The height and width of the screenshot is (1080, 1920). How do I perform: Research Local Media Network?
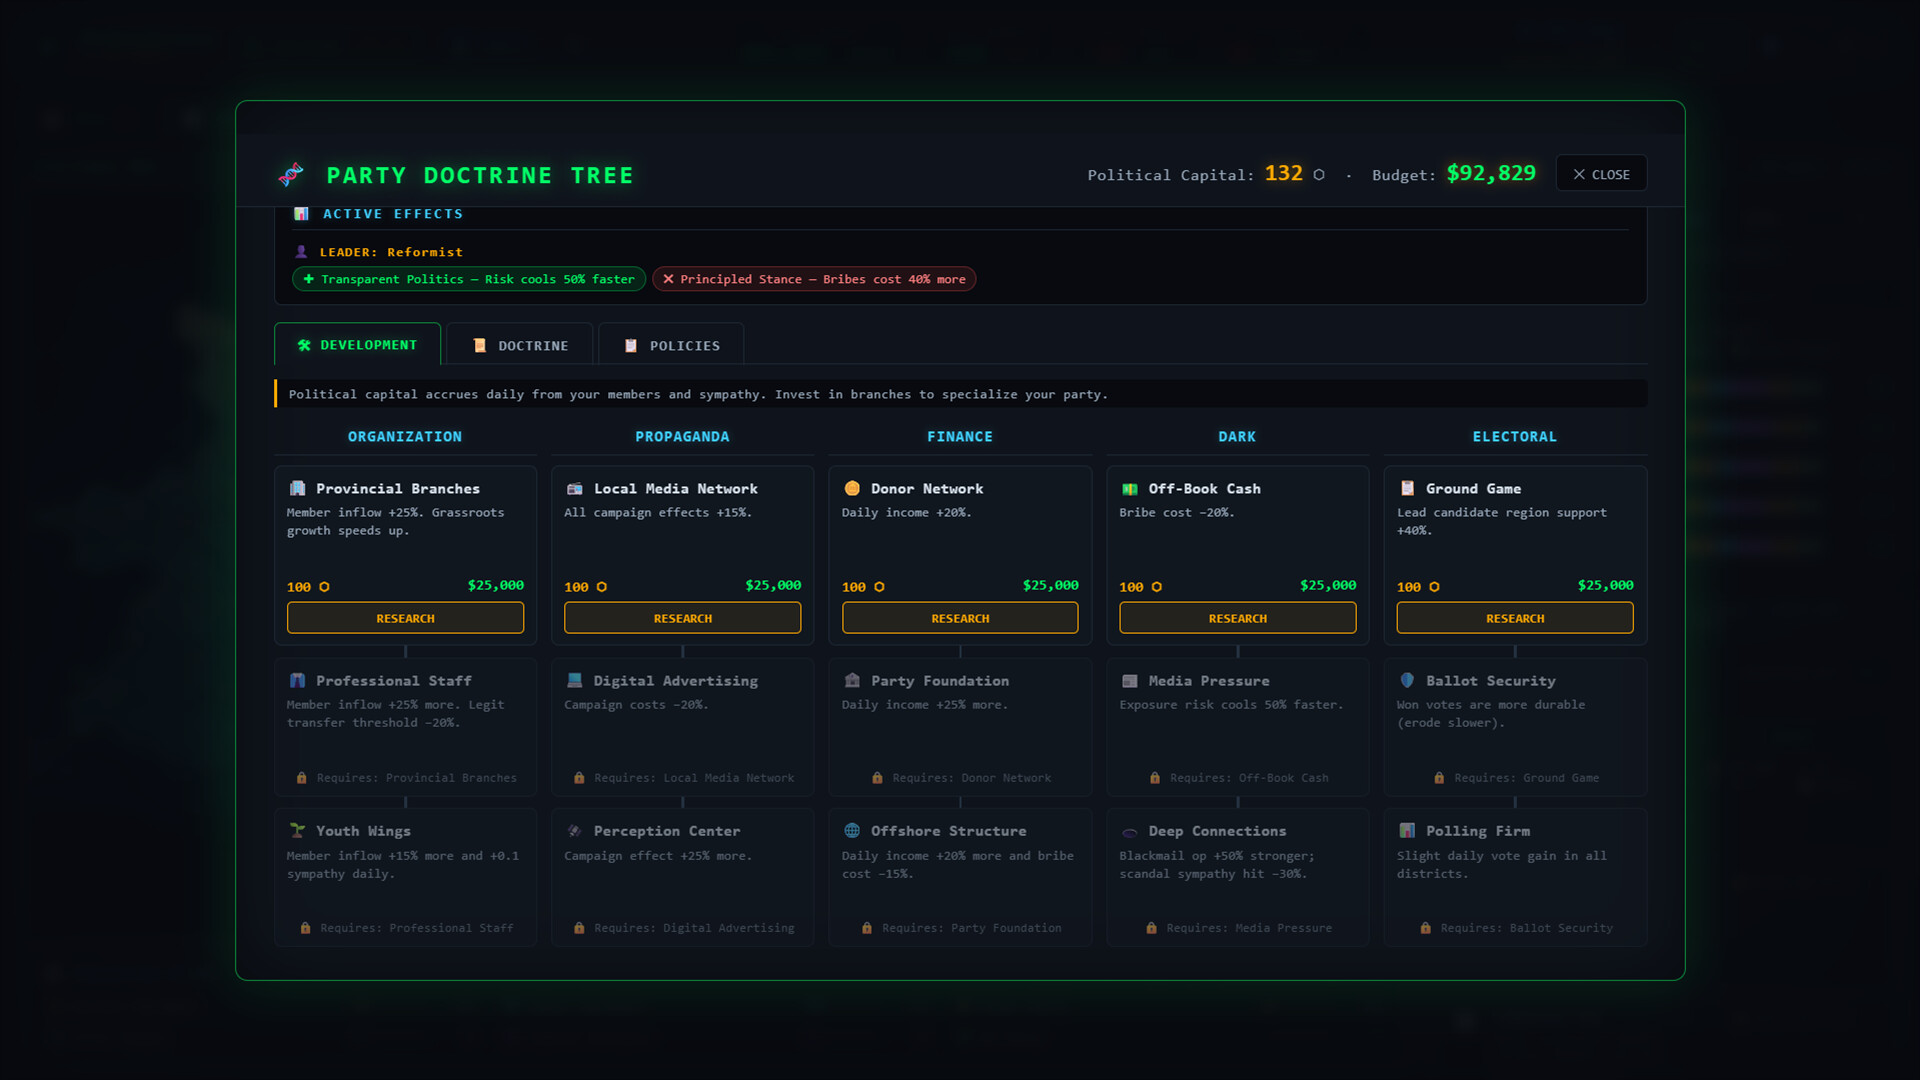pos(683,618)
